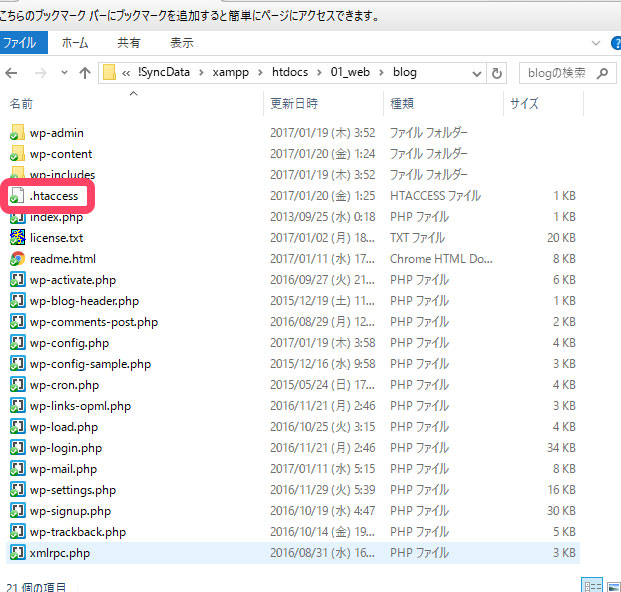Expand hidden path with double chevron
Screen dimensions: 621x592
[126, 73]
